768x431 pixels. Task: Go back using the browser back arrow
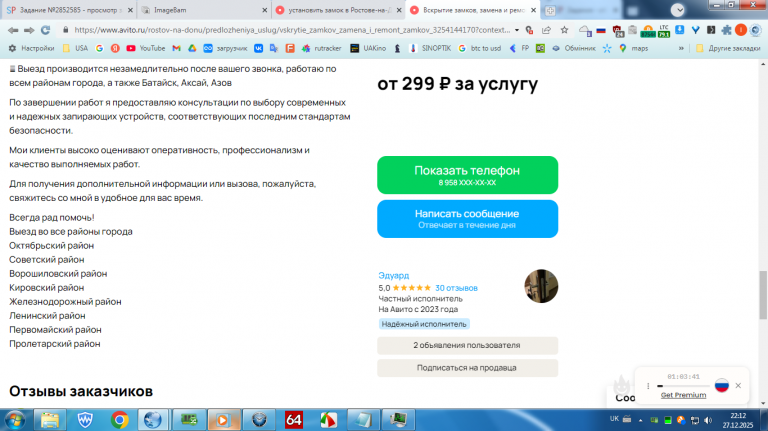13,30
